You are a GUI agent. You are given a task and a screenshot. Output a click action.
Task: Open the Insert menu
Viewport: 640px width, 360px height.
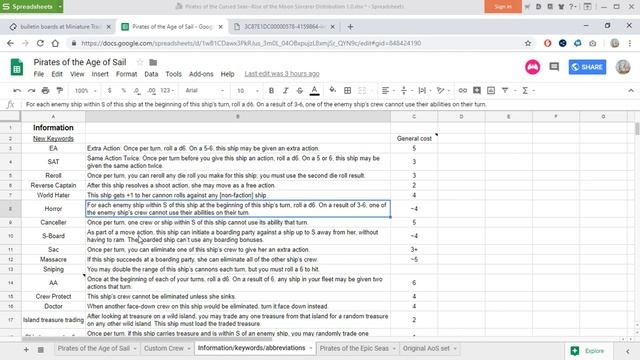pos(100,74)
